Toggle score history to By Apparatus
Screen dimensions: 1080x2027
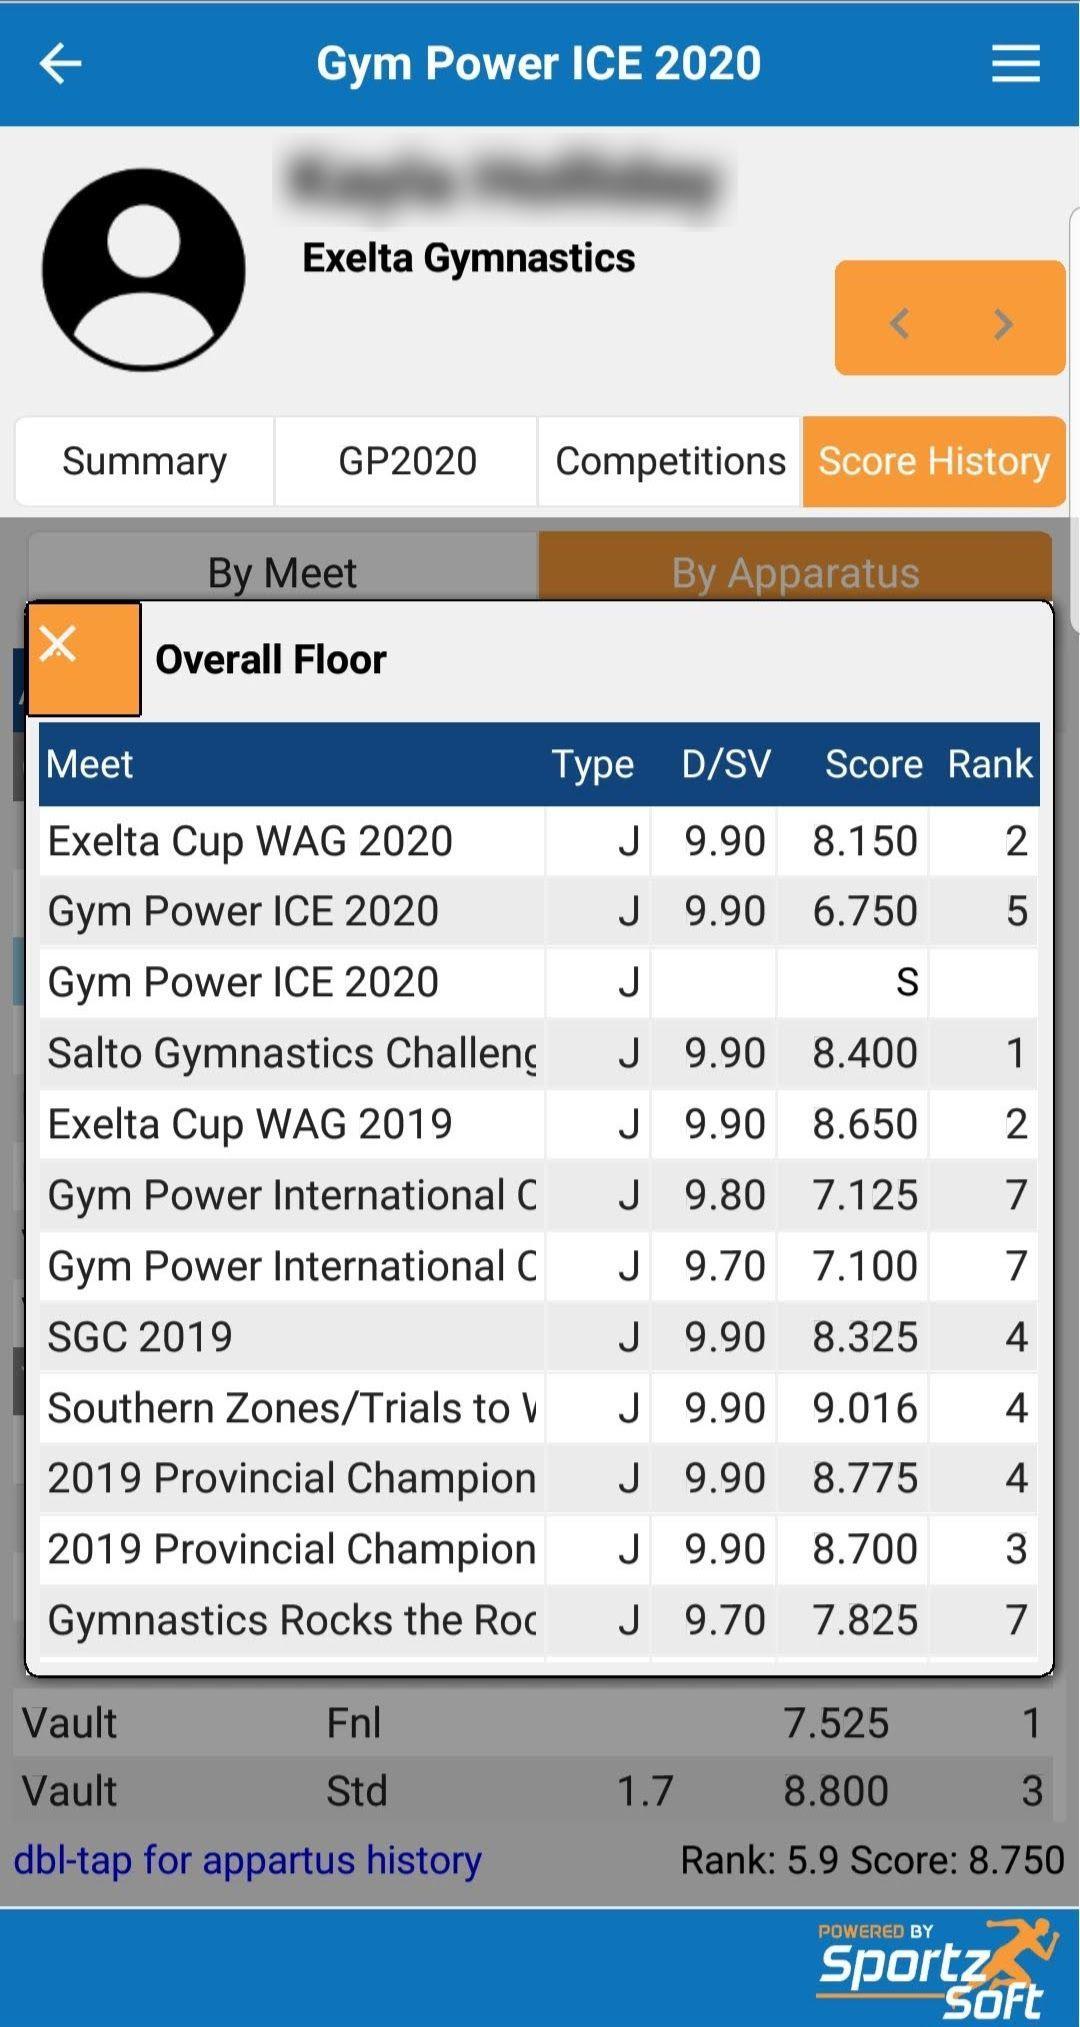click(x=795, y=572)
